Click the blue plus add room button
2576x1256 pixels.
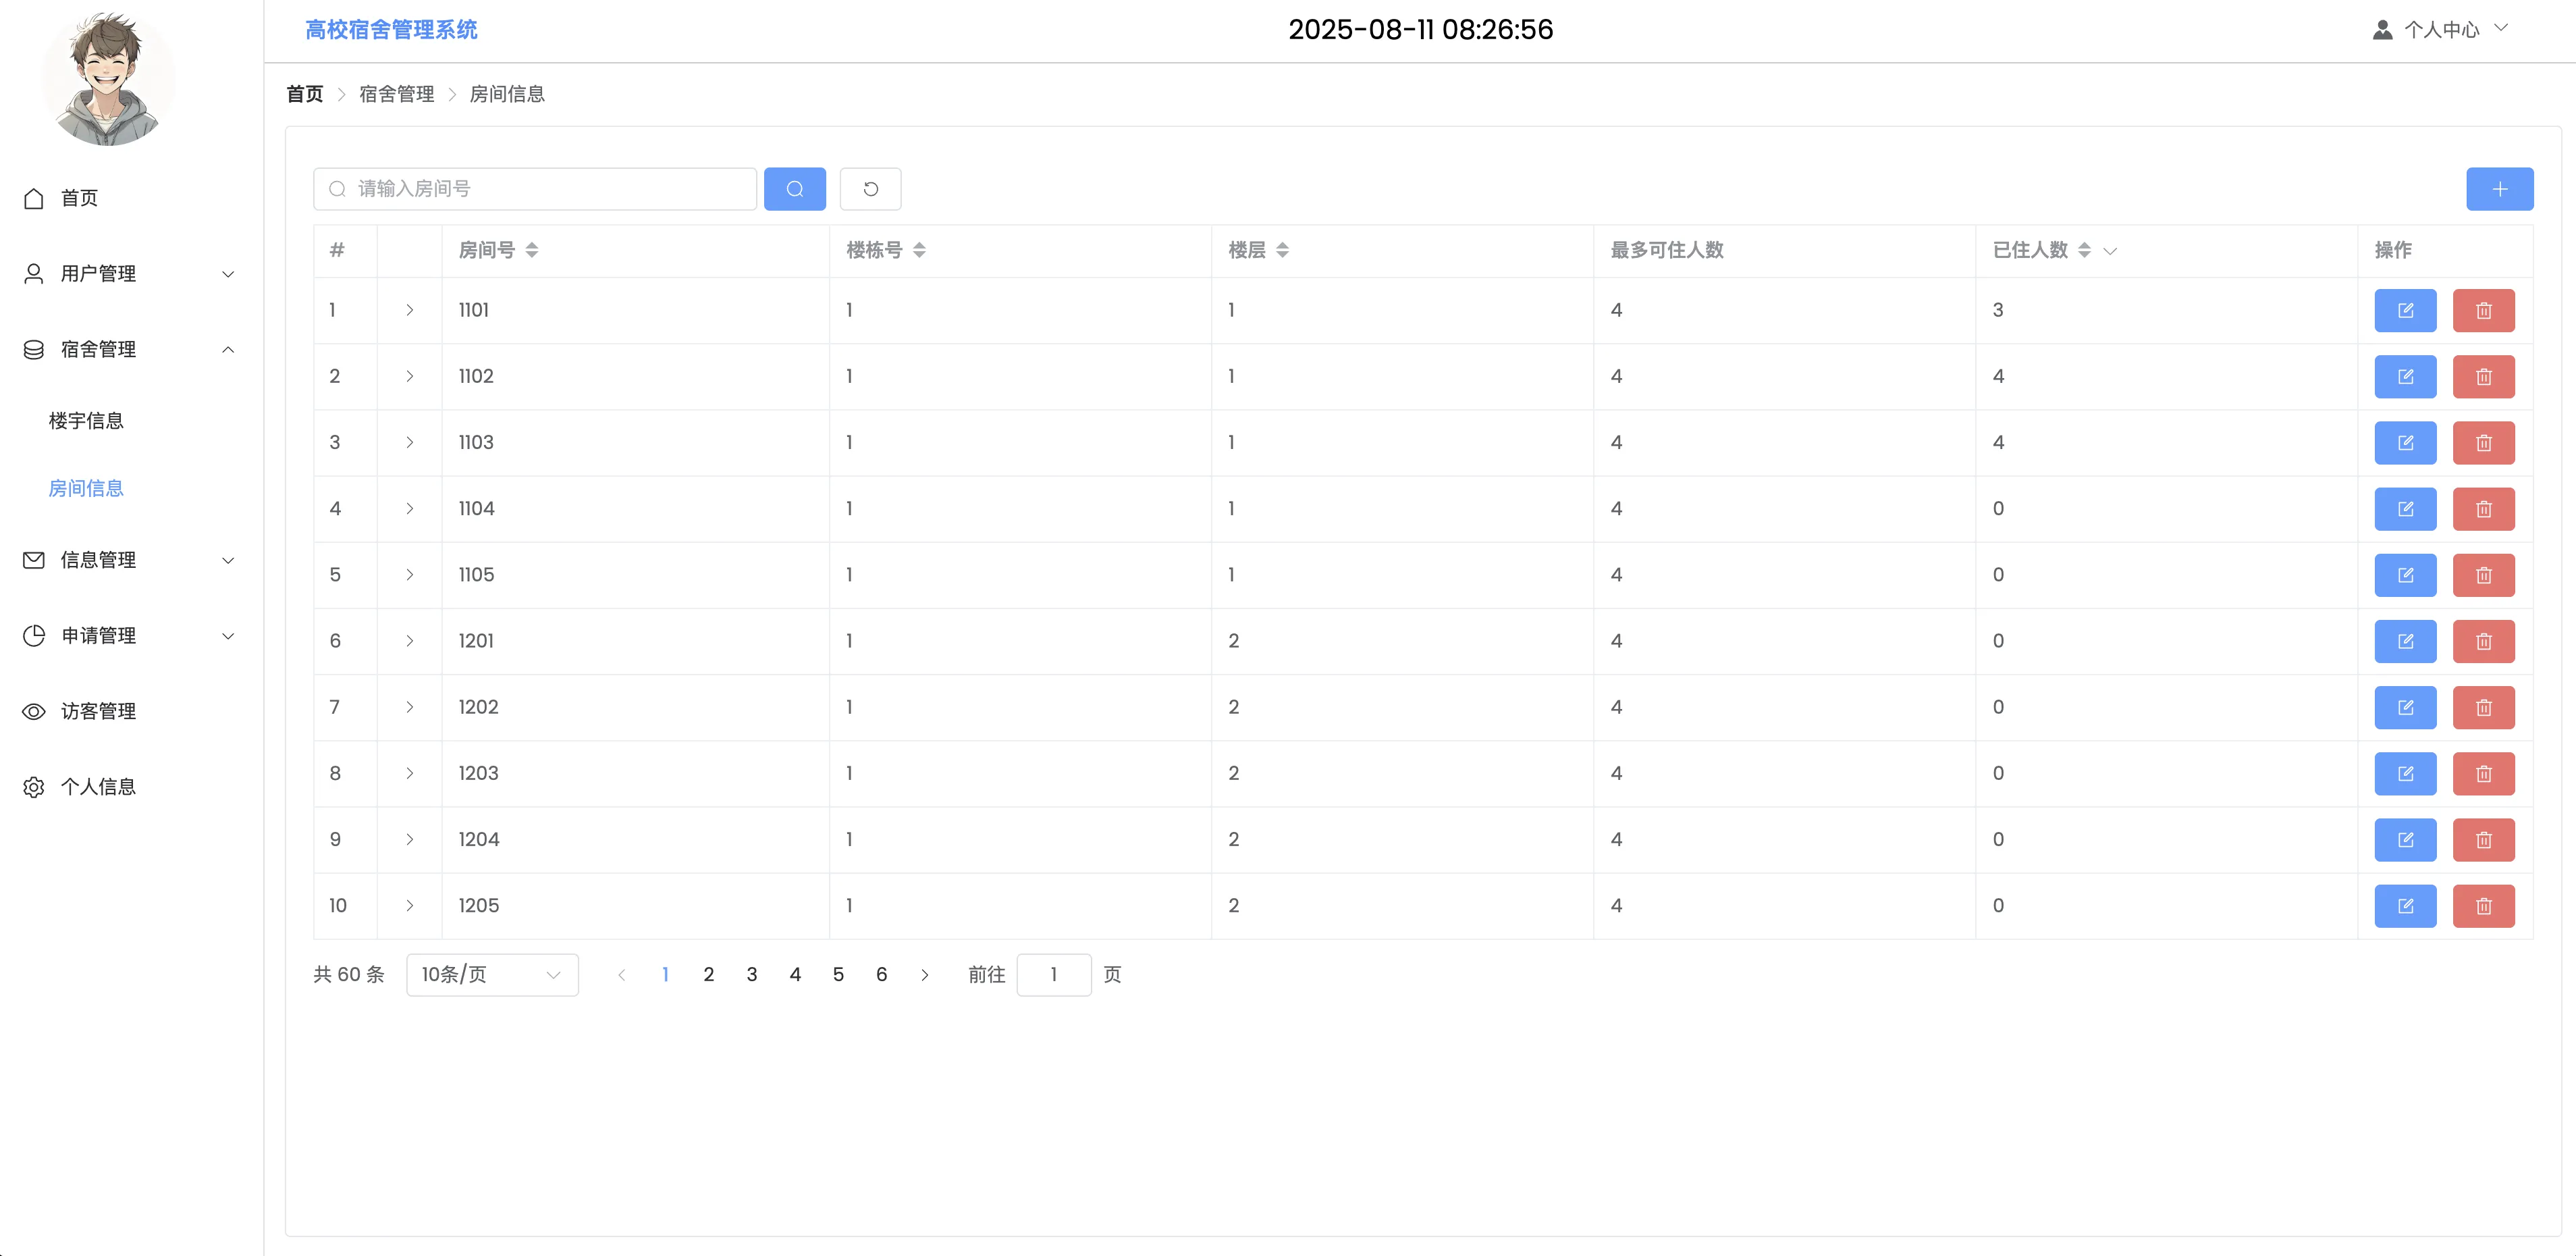2499,189
